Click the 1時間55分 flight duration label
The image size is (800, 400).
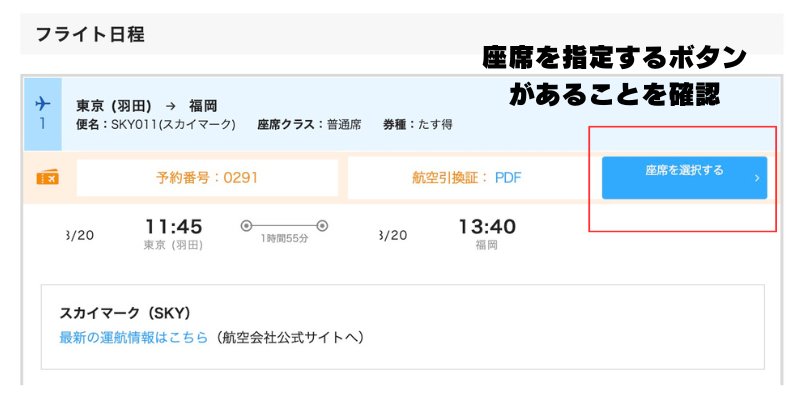pyautogui.click(x=284, y=241)
